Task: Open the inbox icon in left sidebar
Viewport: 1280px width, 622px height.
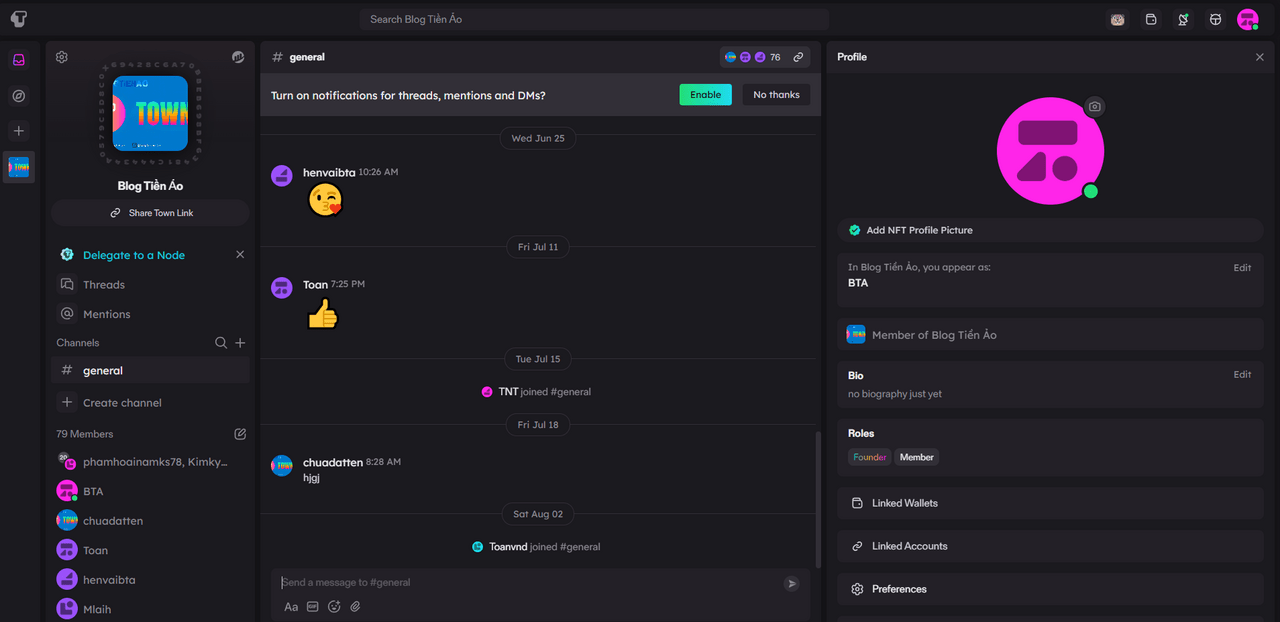Action: (19, 60)
